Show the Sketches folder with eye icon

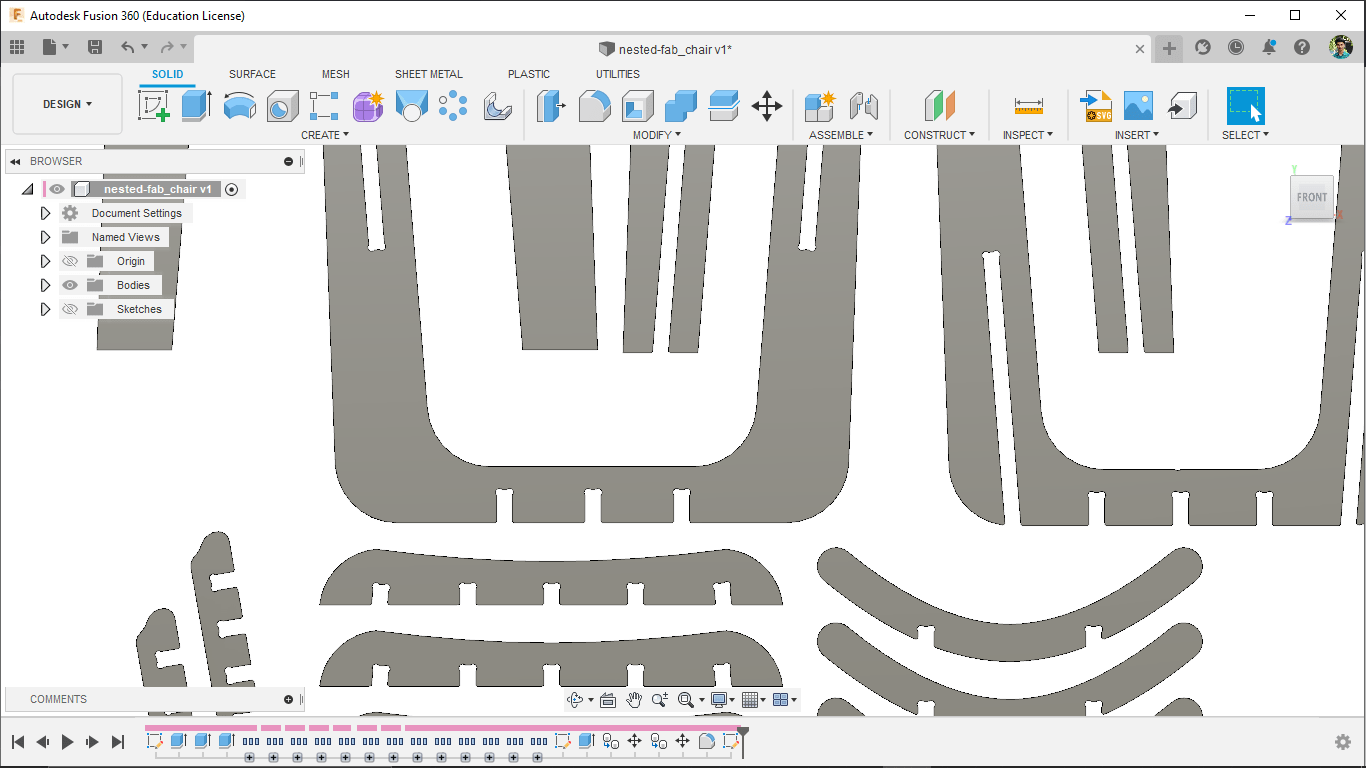click(x=70, y=309)
